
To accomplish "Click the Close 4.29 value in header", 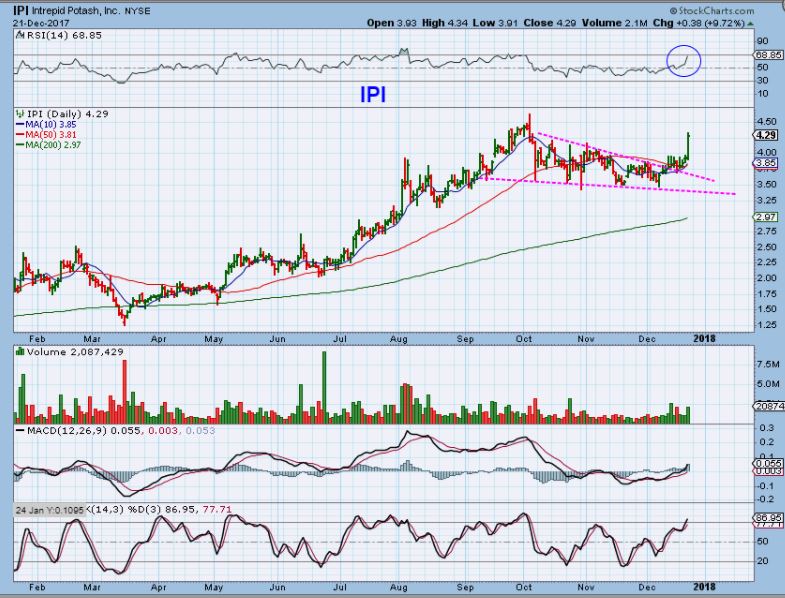I will (x=550, y=23).
